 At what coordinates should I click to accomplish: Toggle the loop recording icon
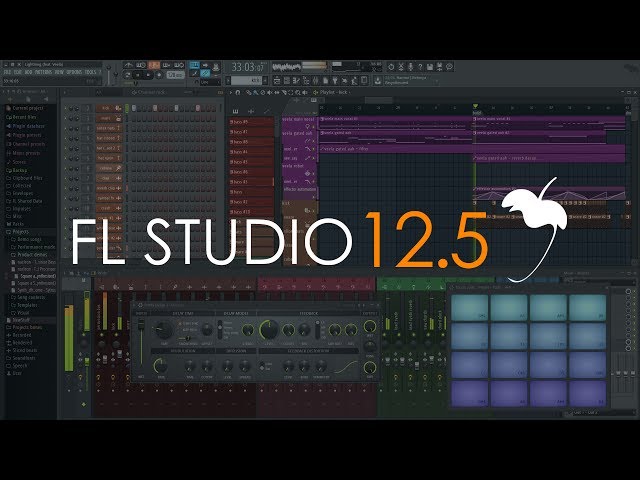click(x=179, y=65)
